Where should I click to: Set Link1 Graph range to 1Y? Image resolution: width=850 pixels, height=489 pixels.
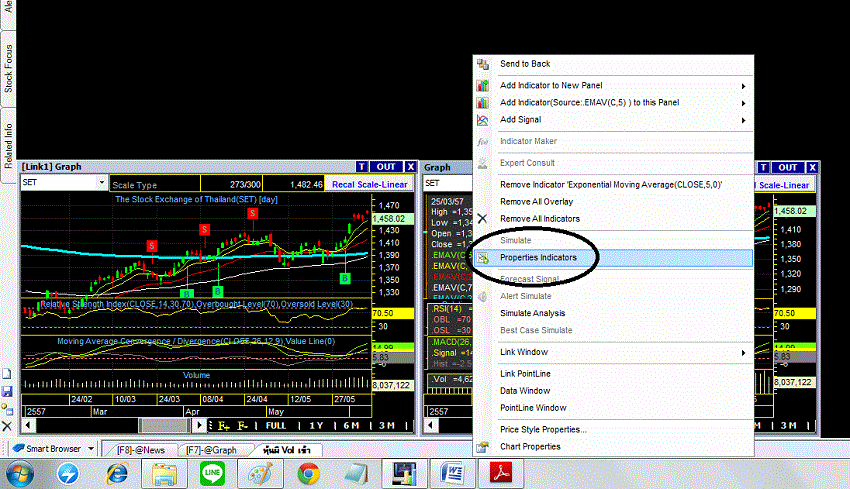click(x=316, y=426)
